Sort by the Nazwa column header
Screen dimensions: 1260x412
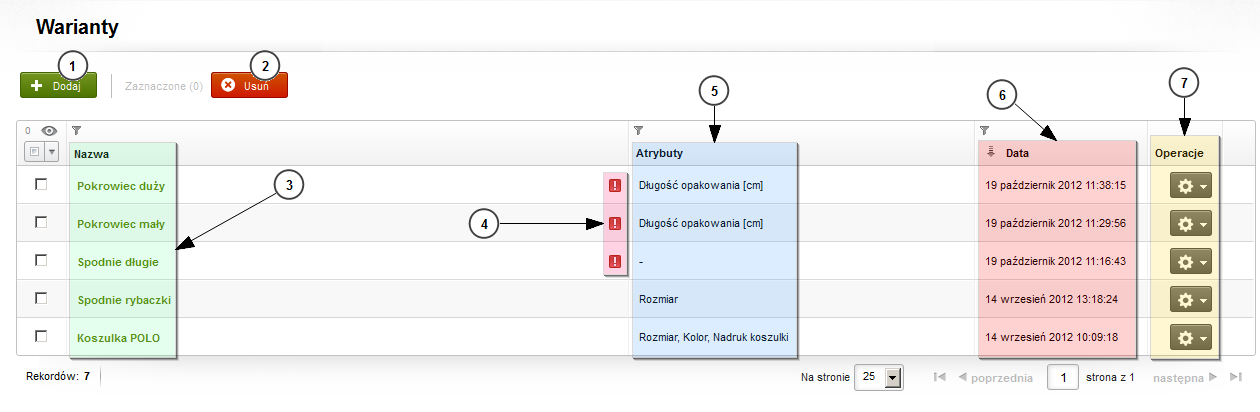point(91,154)
